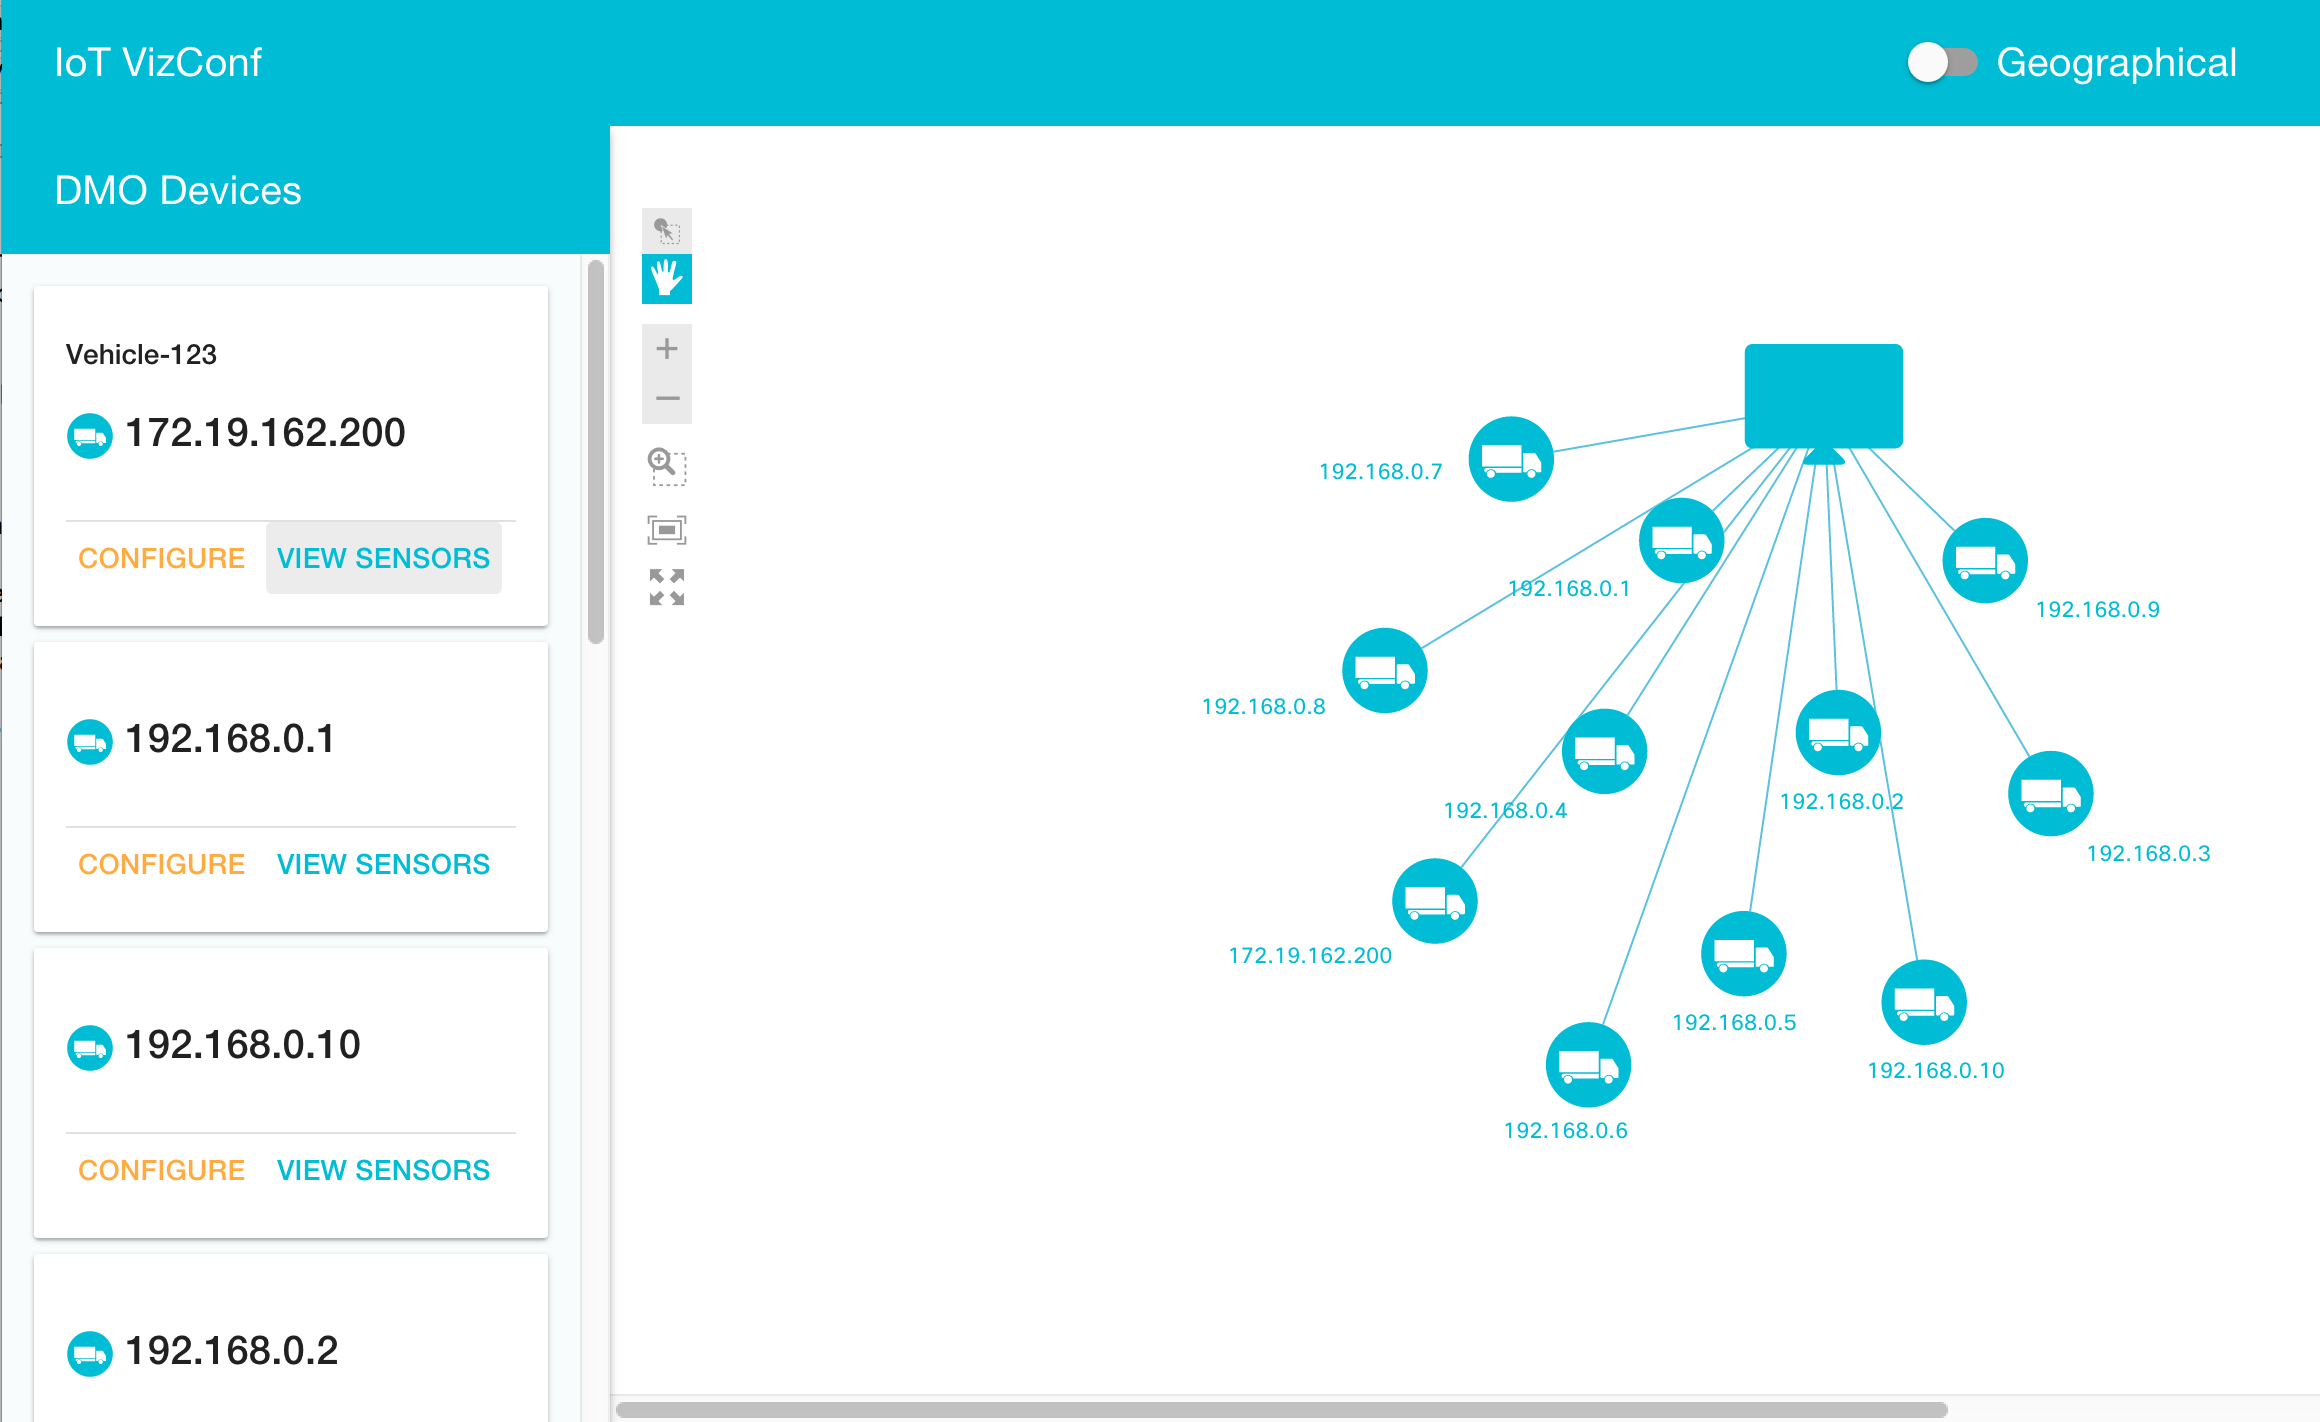Image resolution: width=2320 pixels, height=1422 pixels.
Task: Toggle the Geographical view switch
Action: tap(1941, 63)
